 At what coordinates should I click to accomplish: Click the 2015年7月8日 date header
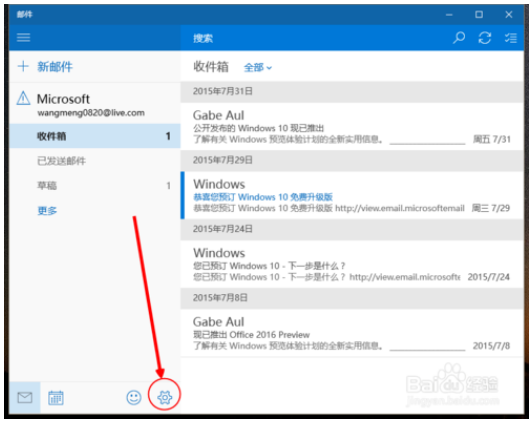352,298
